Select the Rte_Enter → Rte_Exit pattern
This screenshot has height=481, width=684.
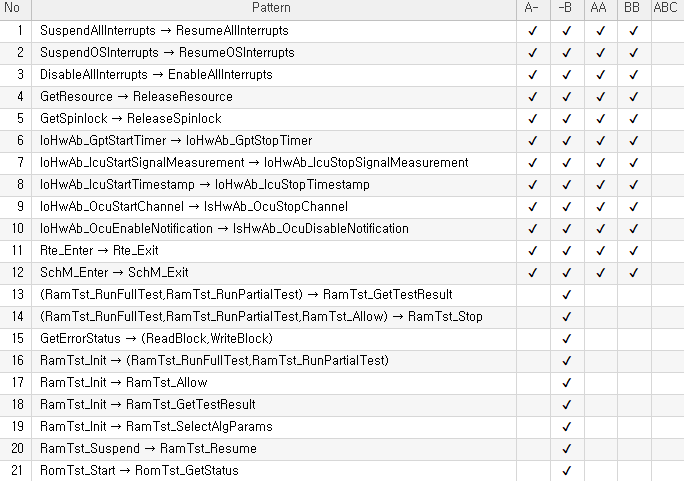tap(99, 251)
